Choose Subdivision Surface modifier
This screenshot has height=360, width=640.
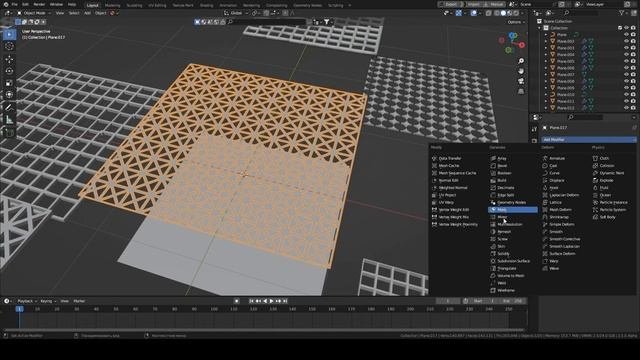(513, 261)
